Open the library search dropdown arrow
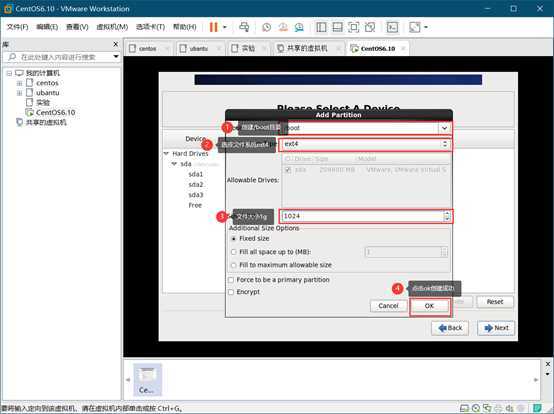Image resolution: width=554 pixels, height=414 pixels. (x=116, y=57)
